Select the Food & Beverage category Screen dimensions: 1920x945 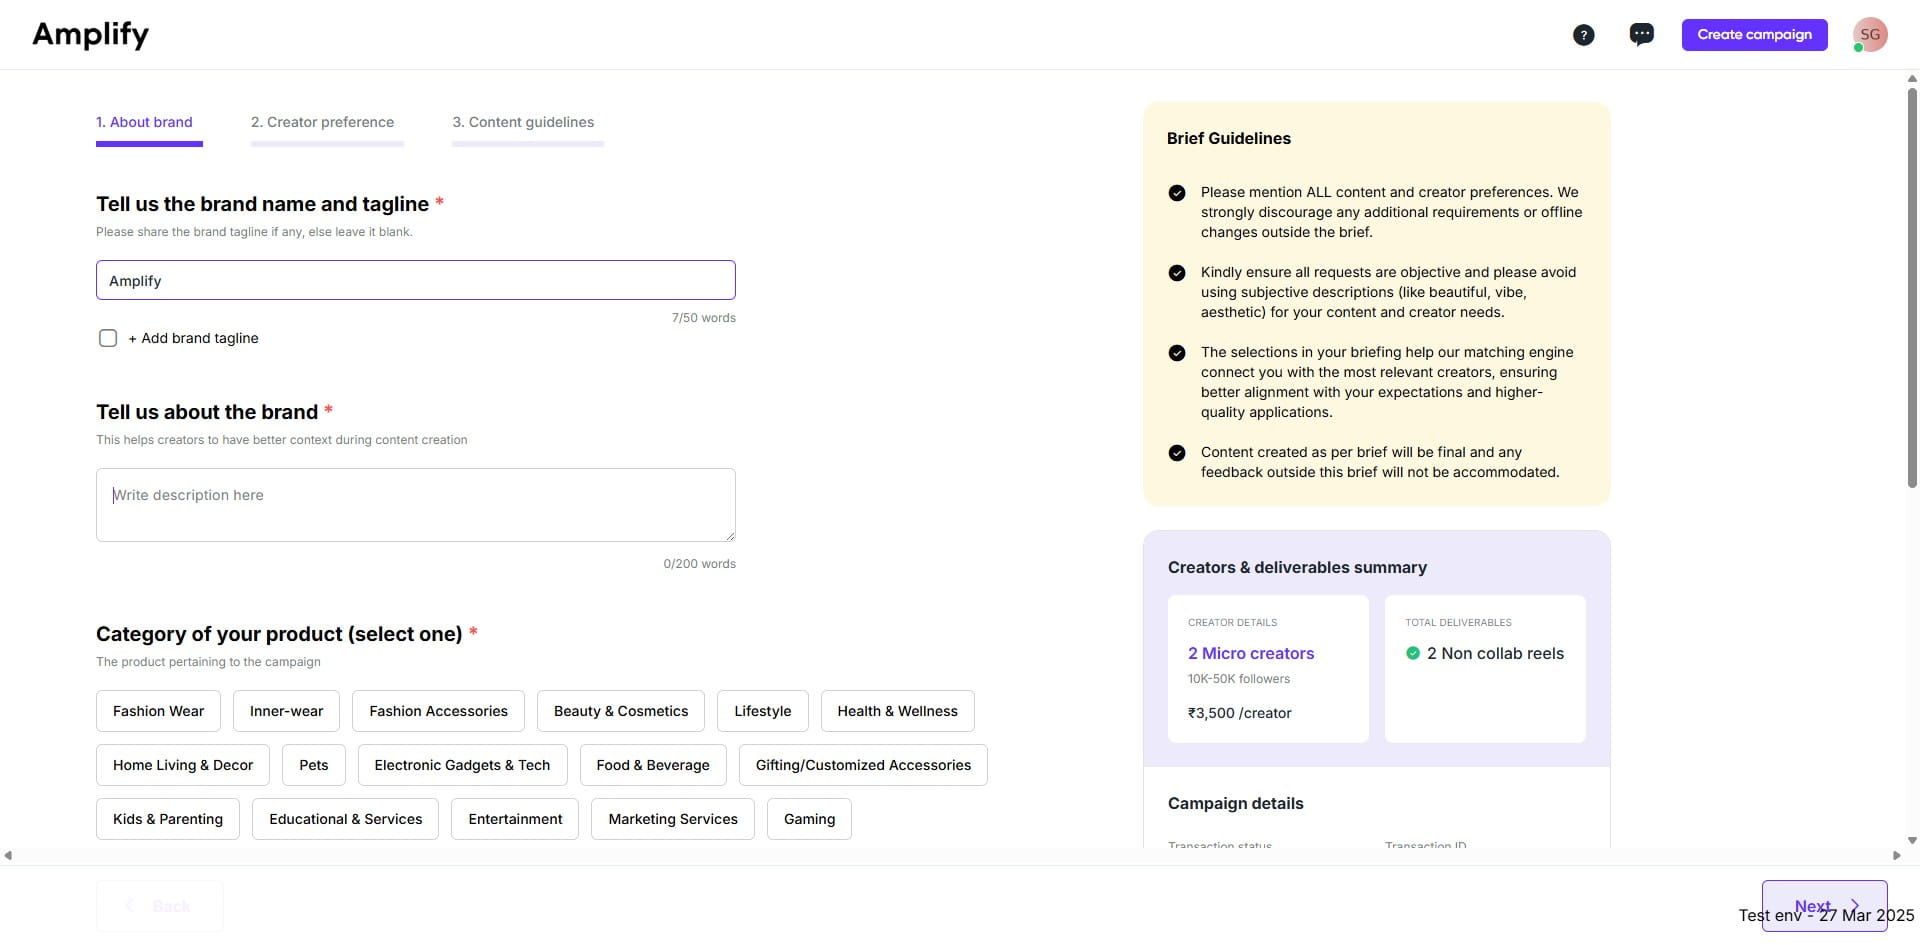click(x=652, y=764)
